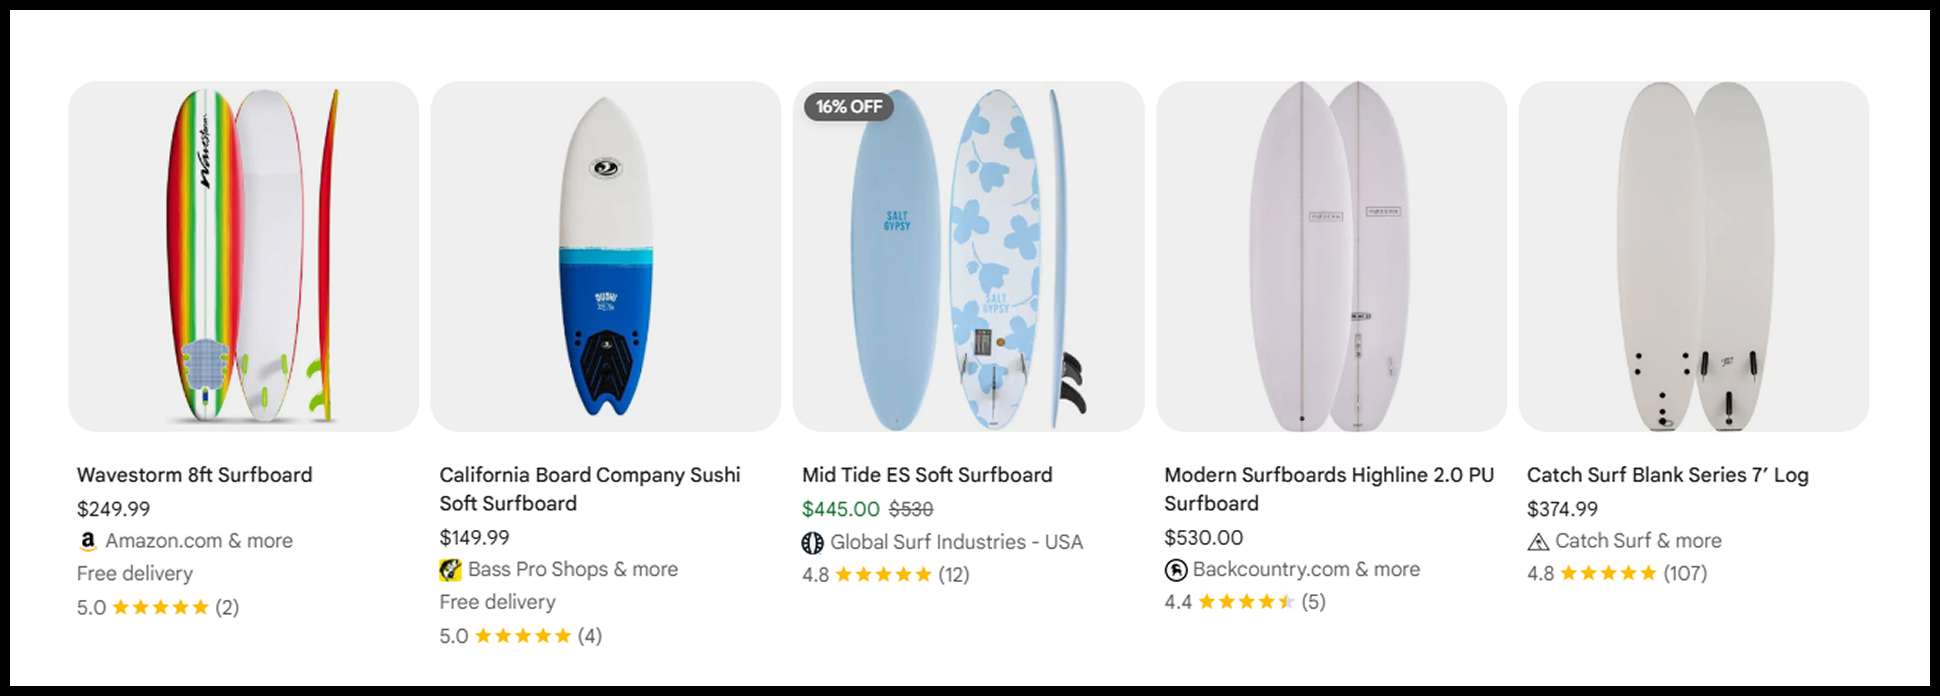View Catch Surf Blank Series Log image

point(1693,256)
